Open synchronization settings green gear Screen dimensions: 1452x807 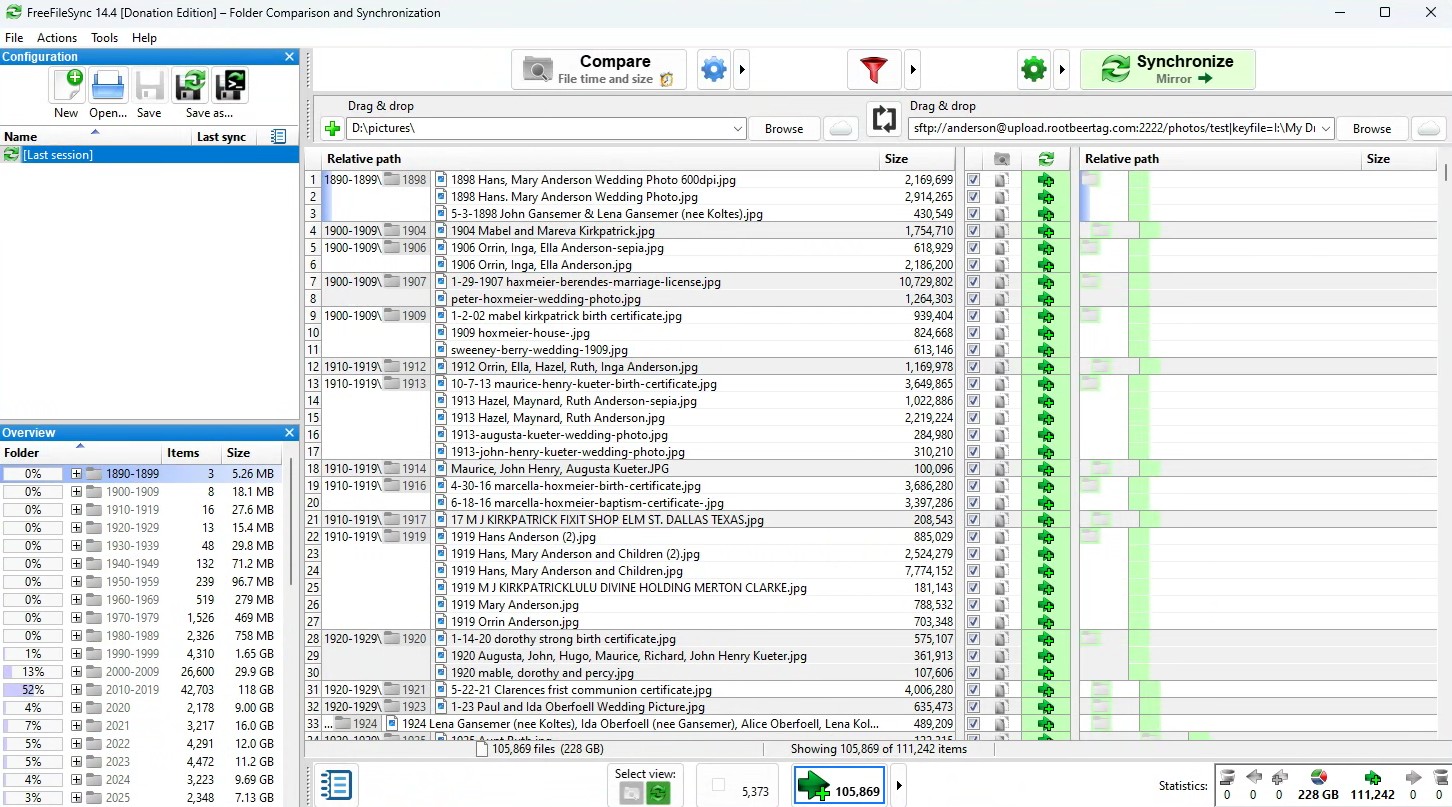1033,70
